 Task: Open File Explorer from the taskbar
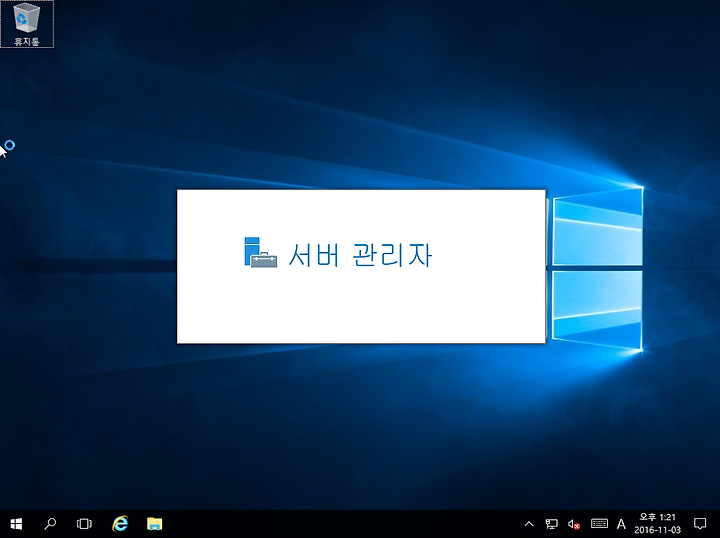tap(155, 524)
